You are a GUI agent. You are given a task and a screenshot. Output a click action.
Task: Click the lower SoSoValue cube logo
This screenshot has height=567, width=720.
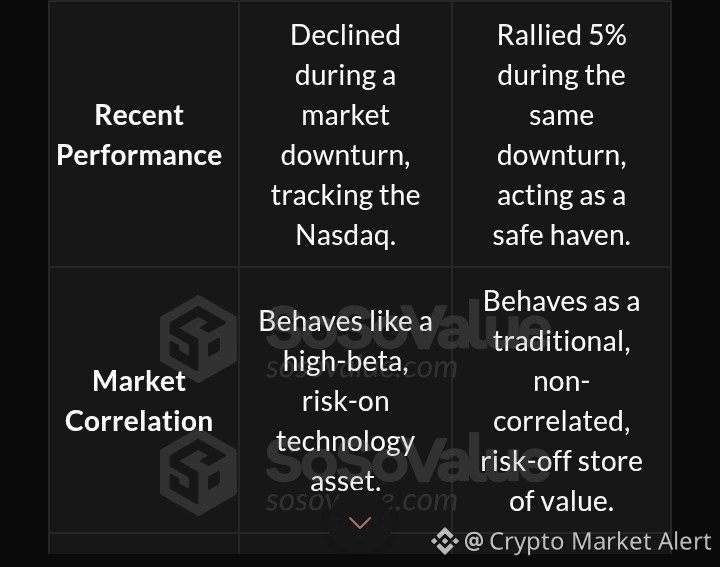pos(199,474)
